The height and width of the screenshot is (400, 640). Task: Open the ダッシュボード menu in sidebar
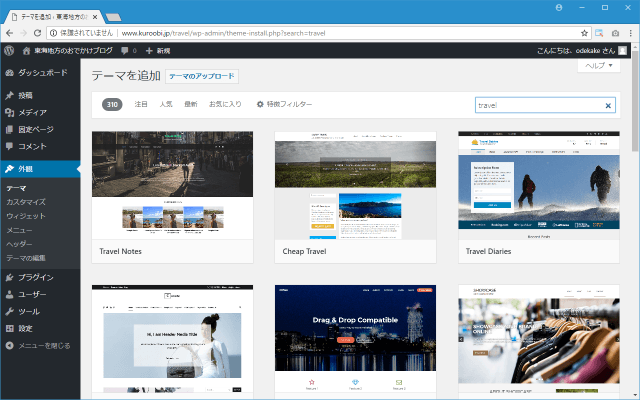[x=42, y=73]
